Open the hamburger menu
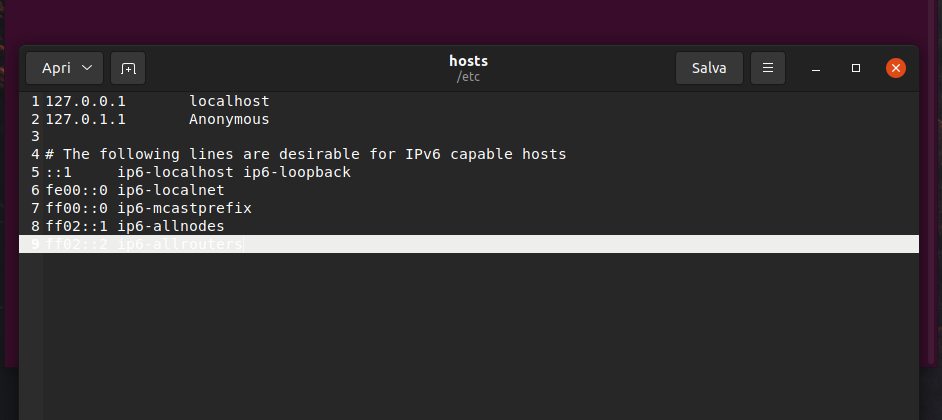 point(768,69)
